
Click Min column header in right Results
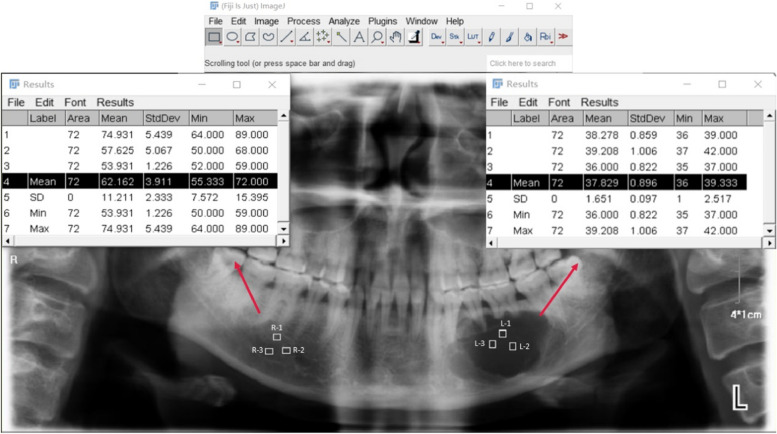[x=687, y=119]
